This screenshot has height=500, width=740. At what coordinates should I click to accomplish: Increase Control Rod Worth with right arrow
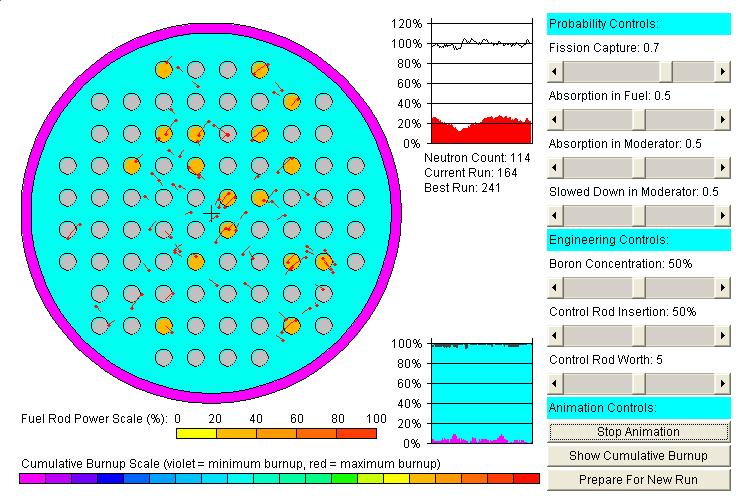tap(722, 383)
